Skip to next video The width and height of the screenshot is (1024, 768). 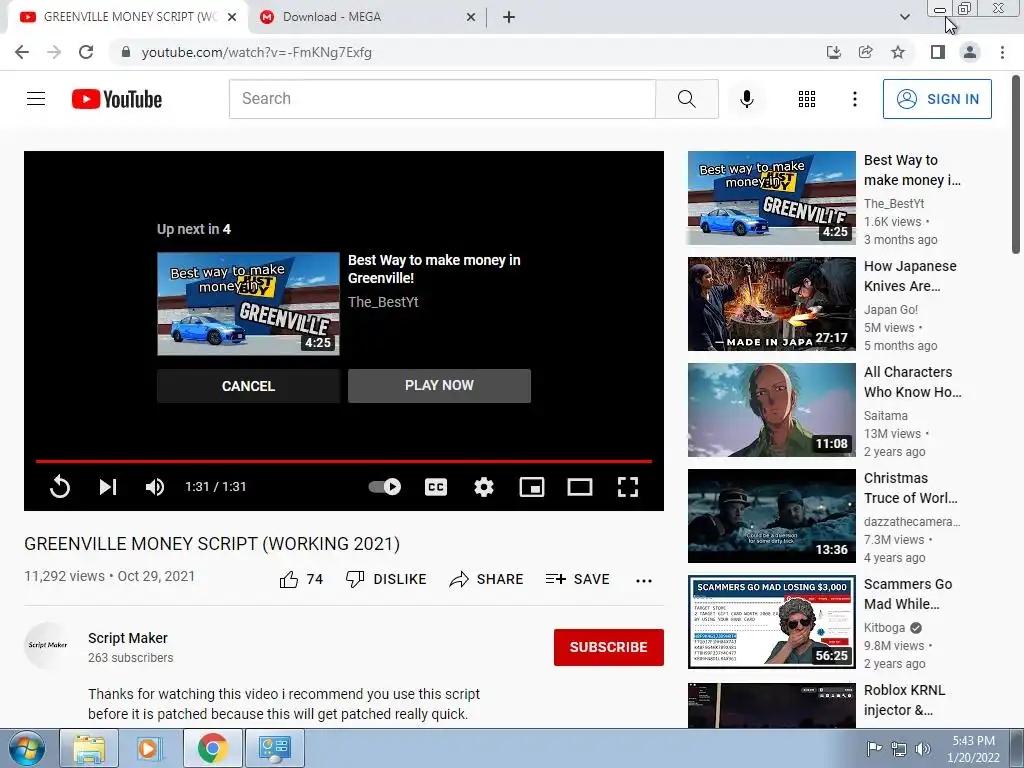tap(108, 487)
